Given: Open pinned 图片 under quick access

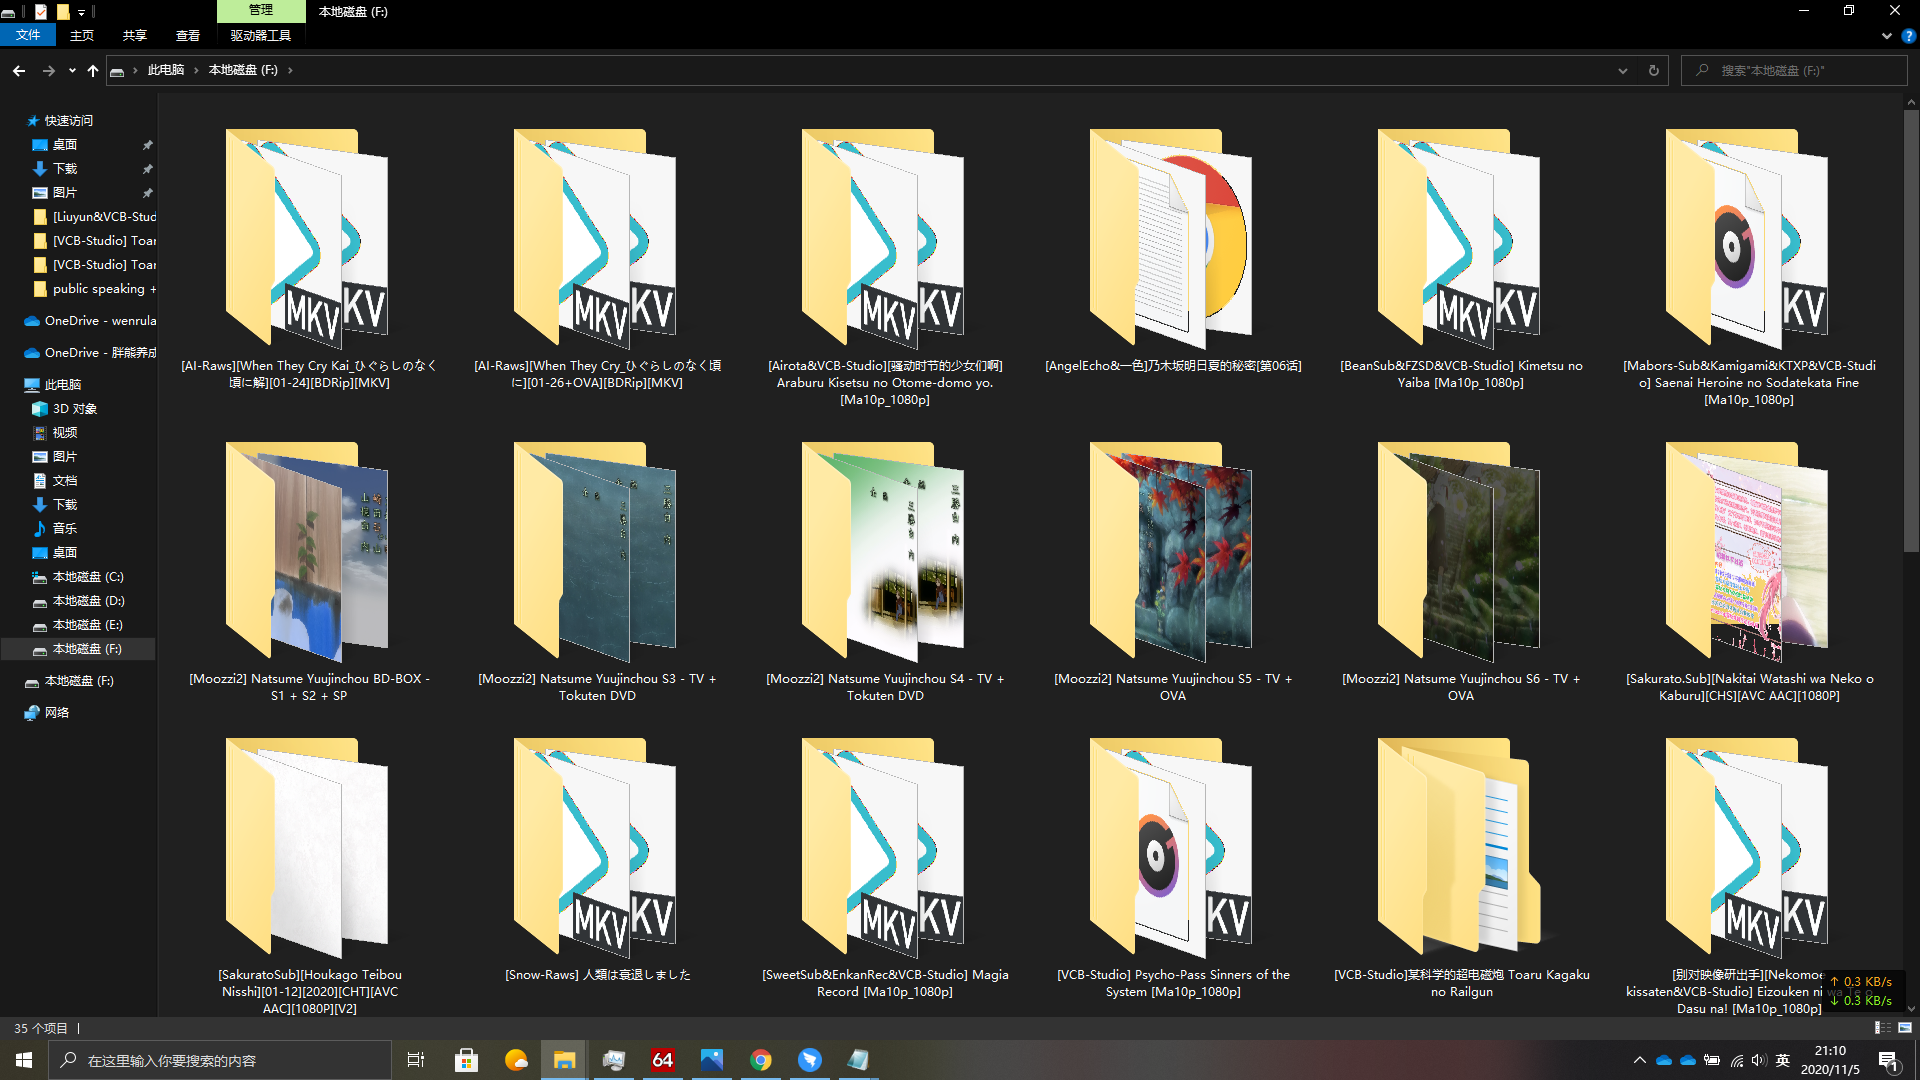Looking at the screenshot, I should [65, 193].
